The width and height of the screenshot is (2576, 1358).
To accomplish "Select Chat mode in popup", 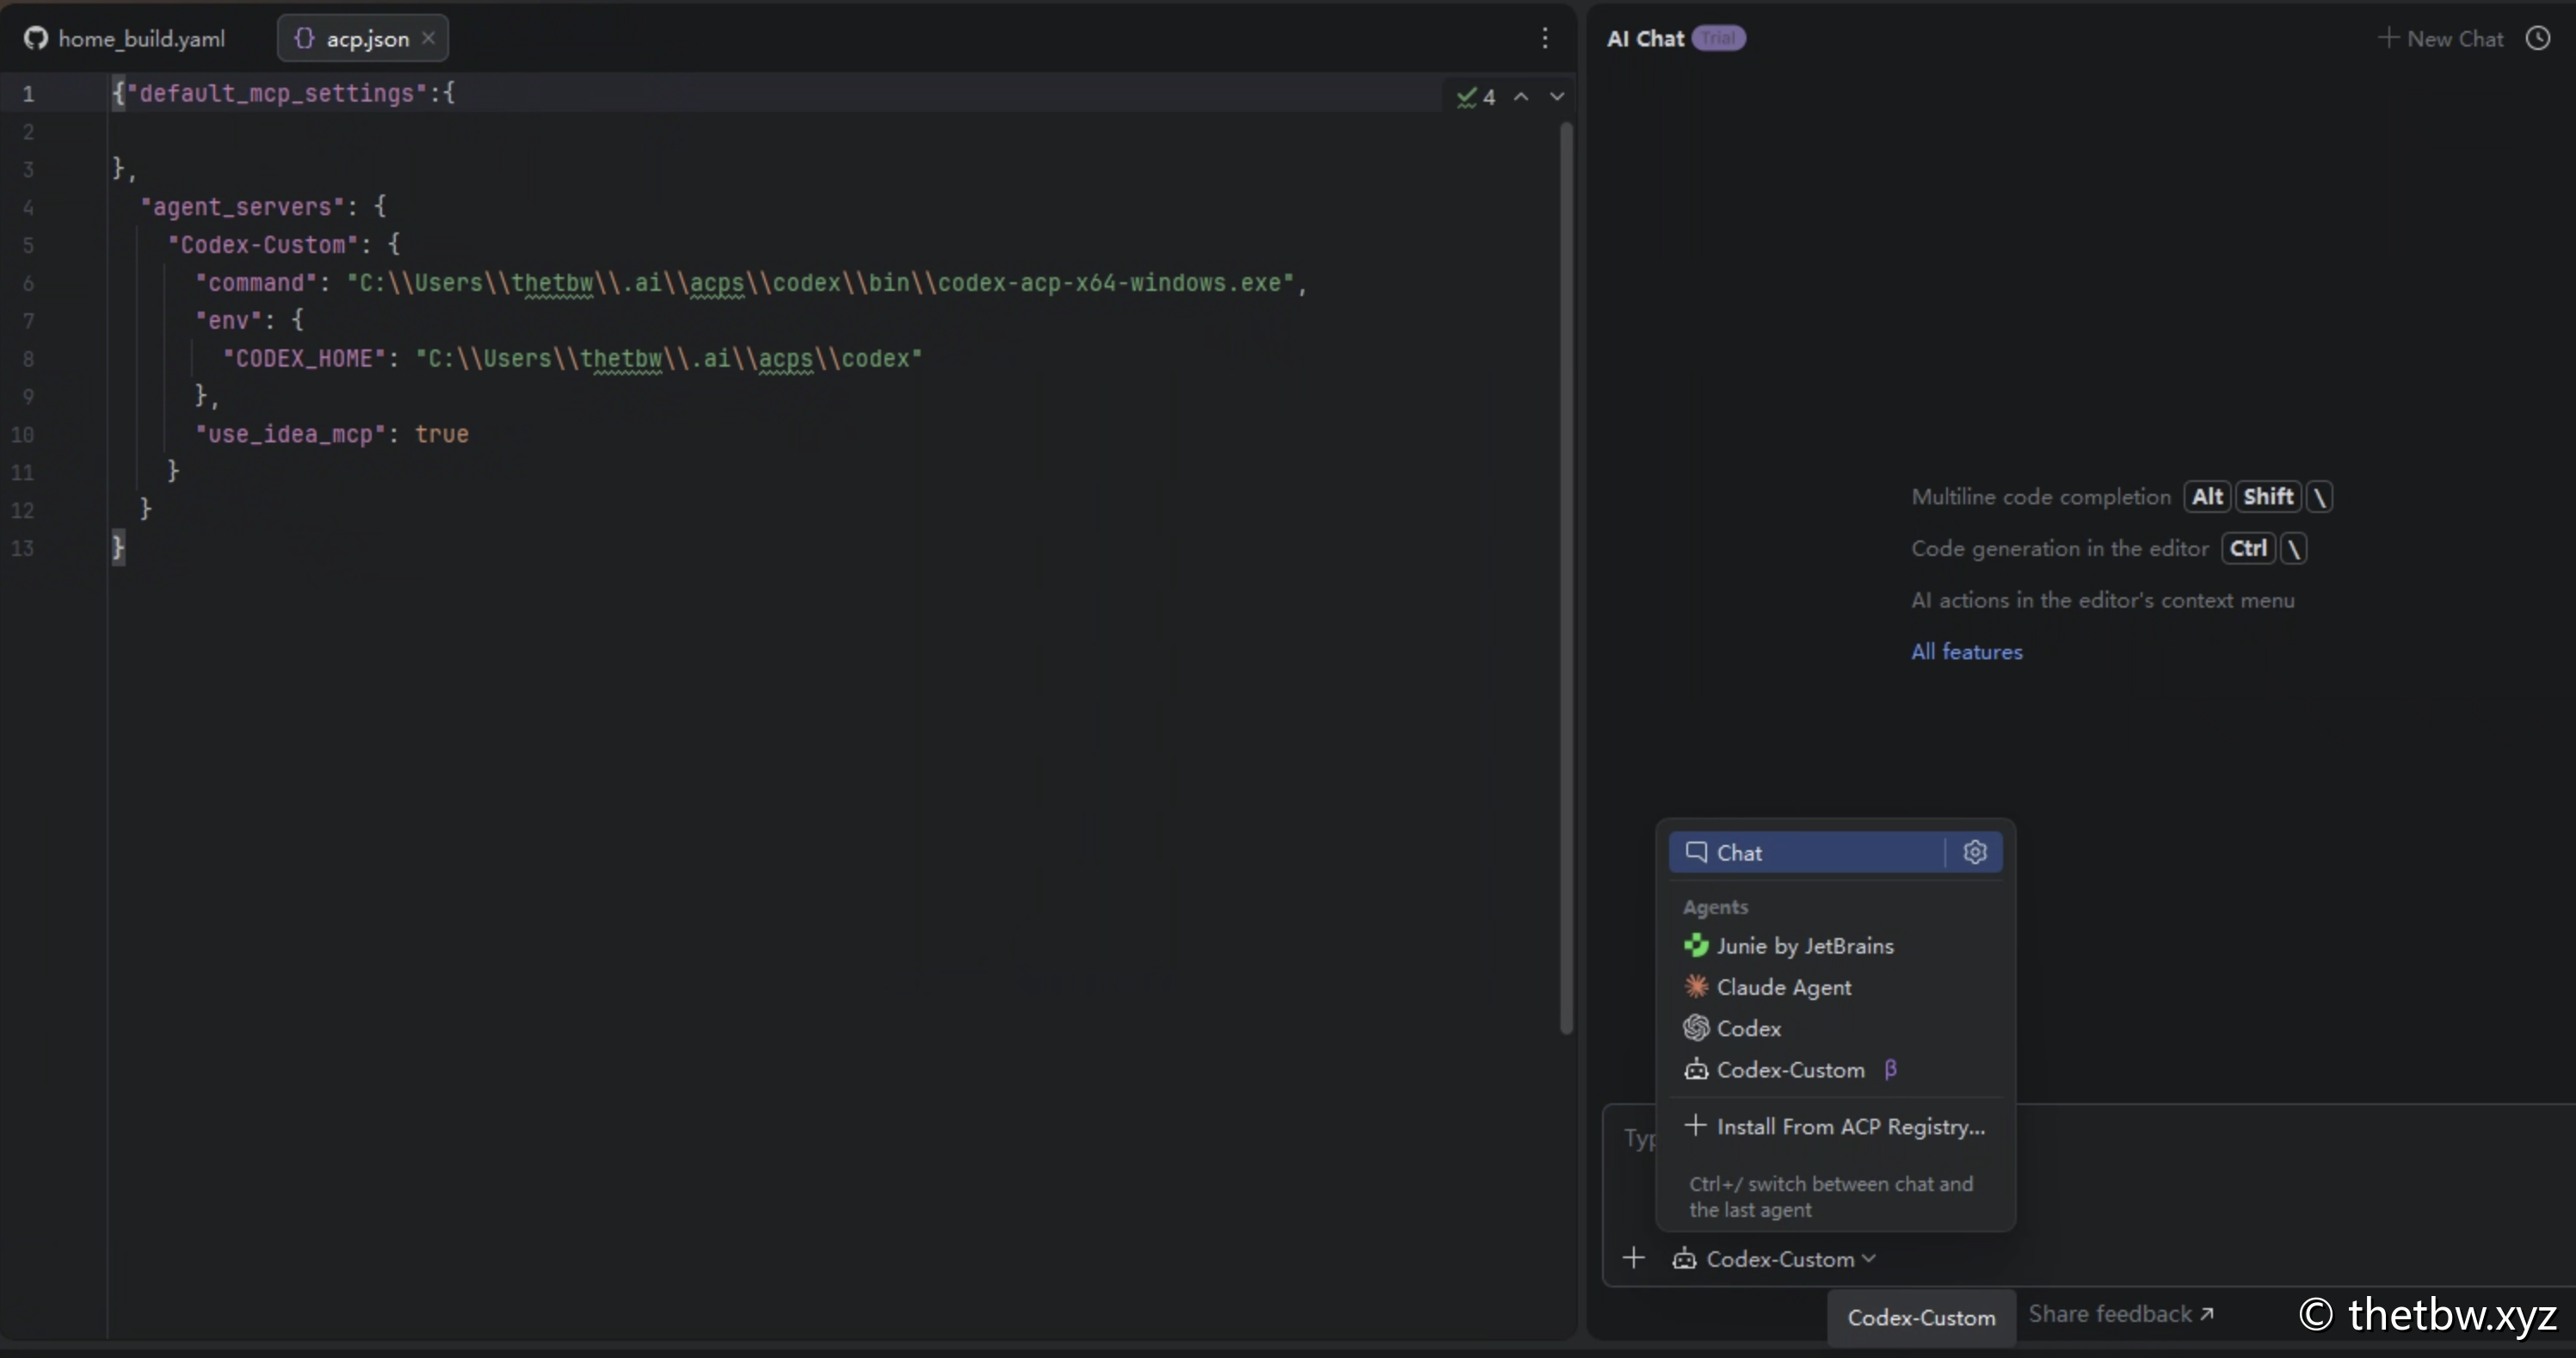I will (1804, 852).
